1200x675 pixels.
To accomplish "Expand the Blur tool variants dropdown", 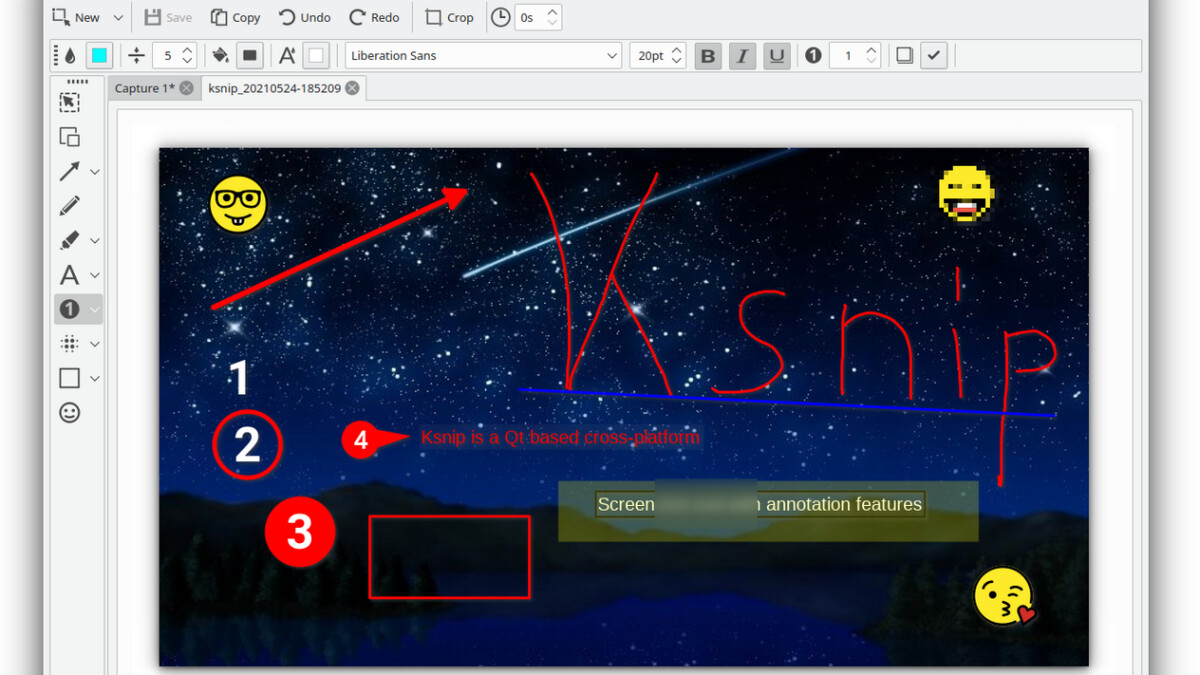I will tap(95, 344).
